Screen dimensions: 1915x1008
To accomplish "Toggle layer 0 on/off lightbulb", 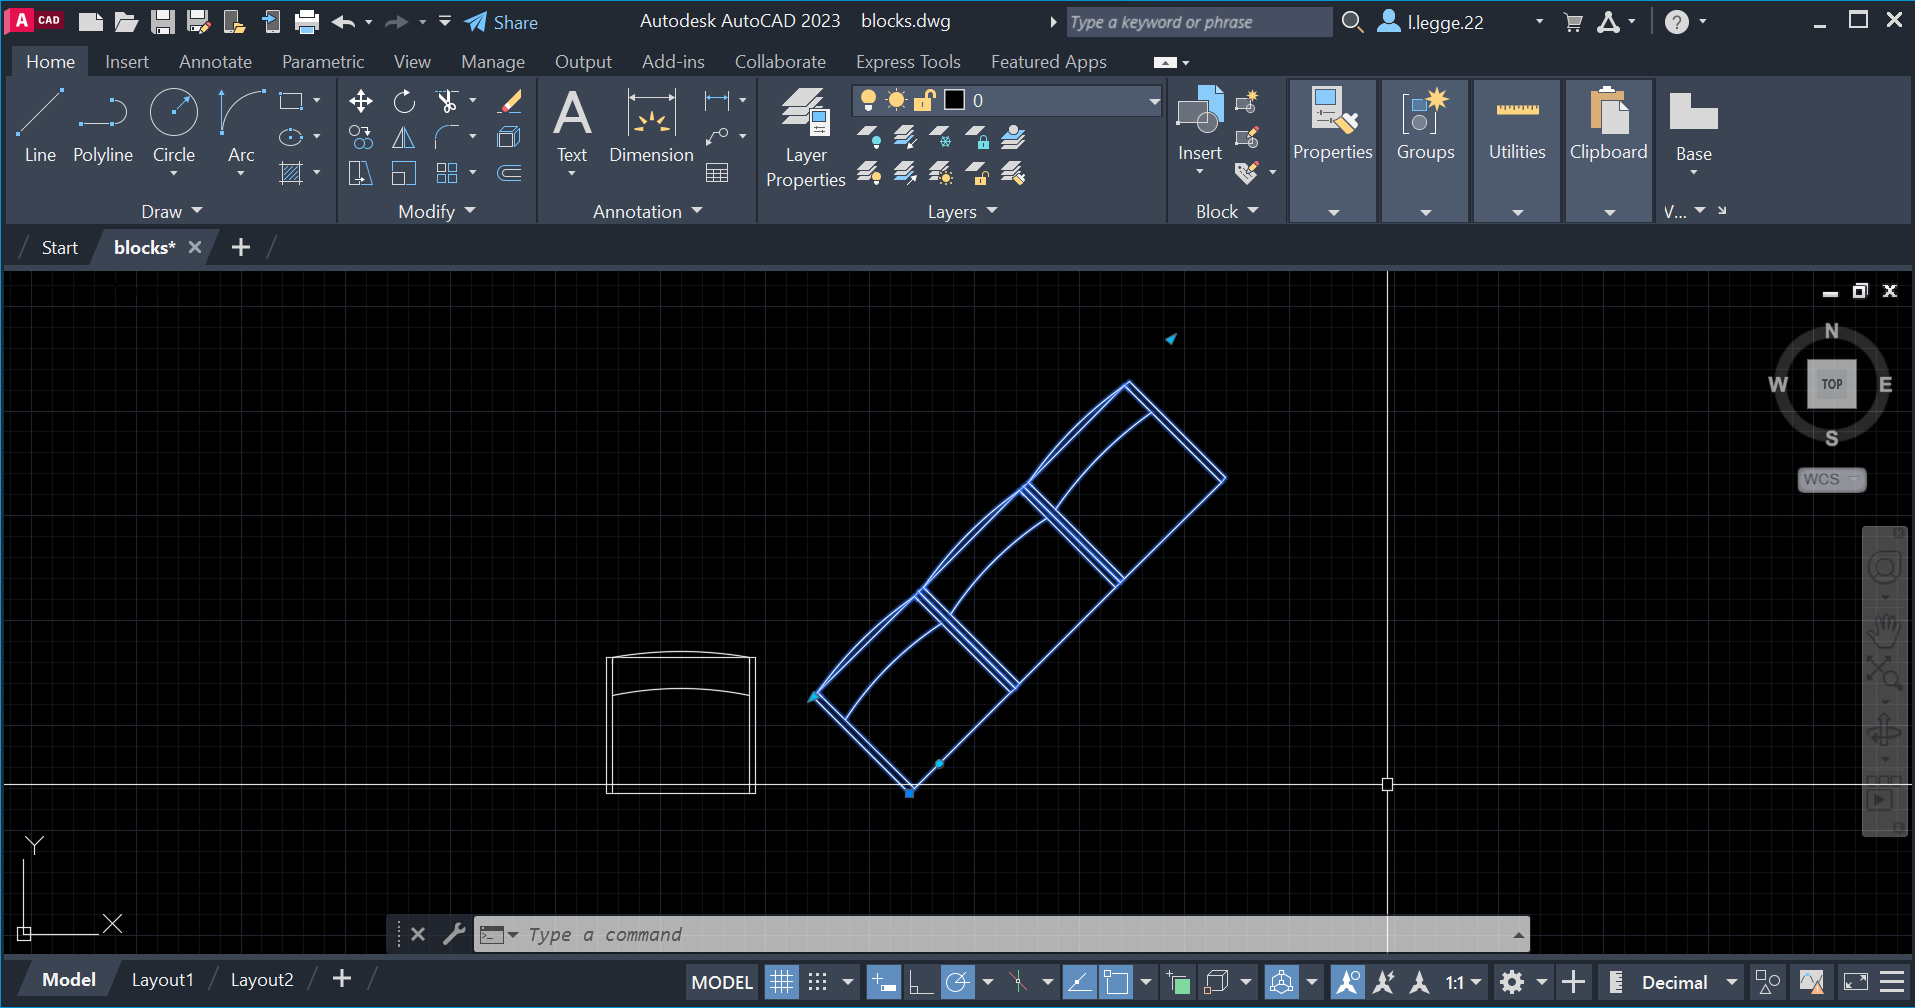I will tap(868, 100).
